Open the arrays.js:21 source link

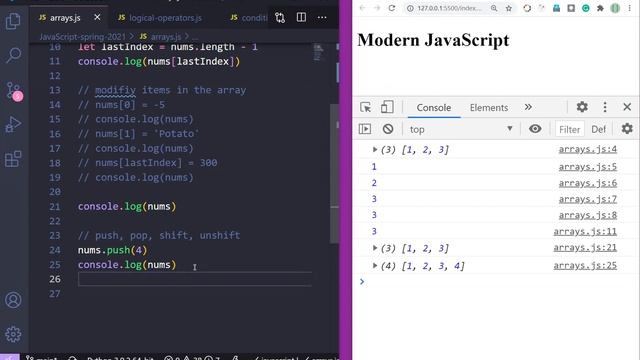[x=585, y=247]
